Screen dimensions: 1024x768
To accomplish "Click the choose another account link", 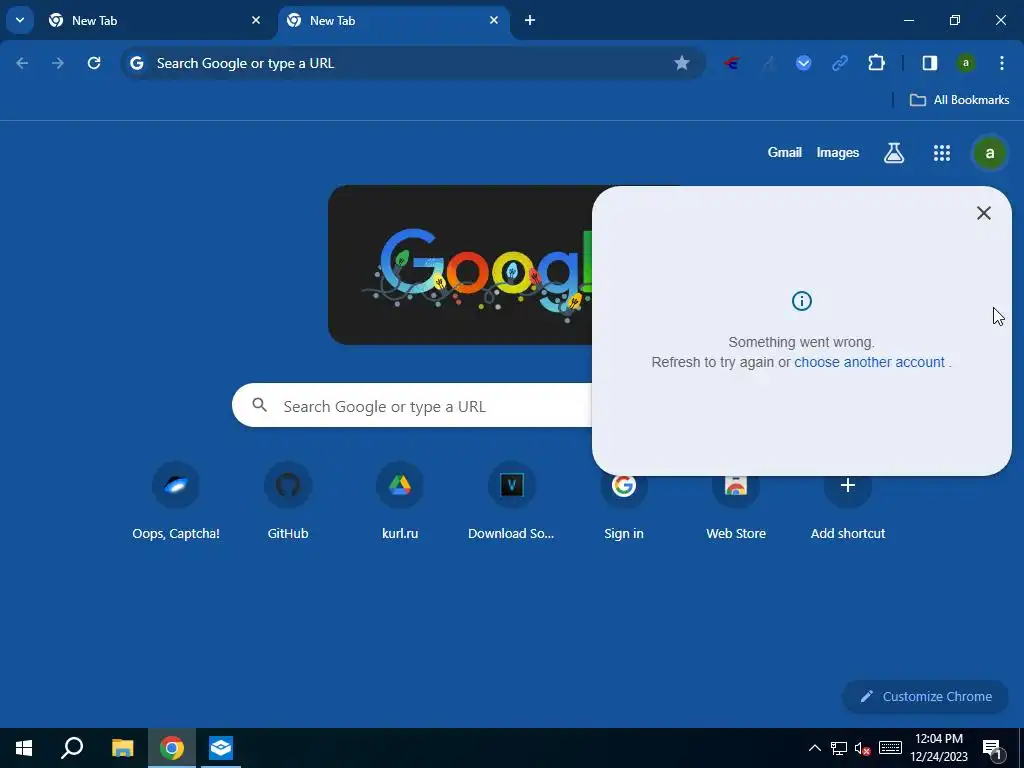I will [869, 362].
